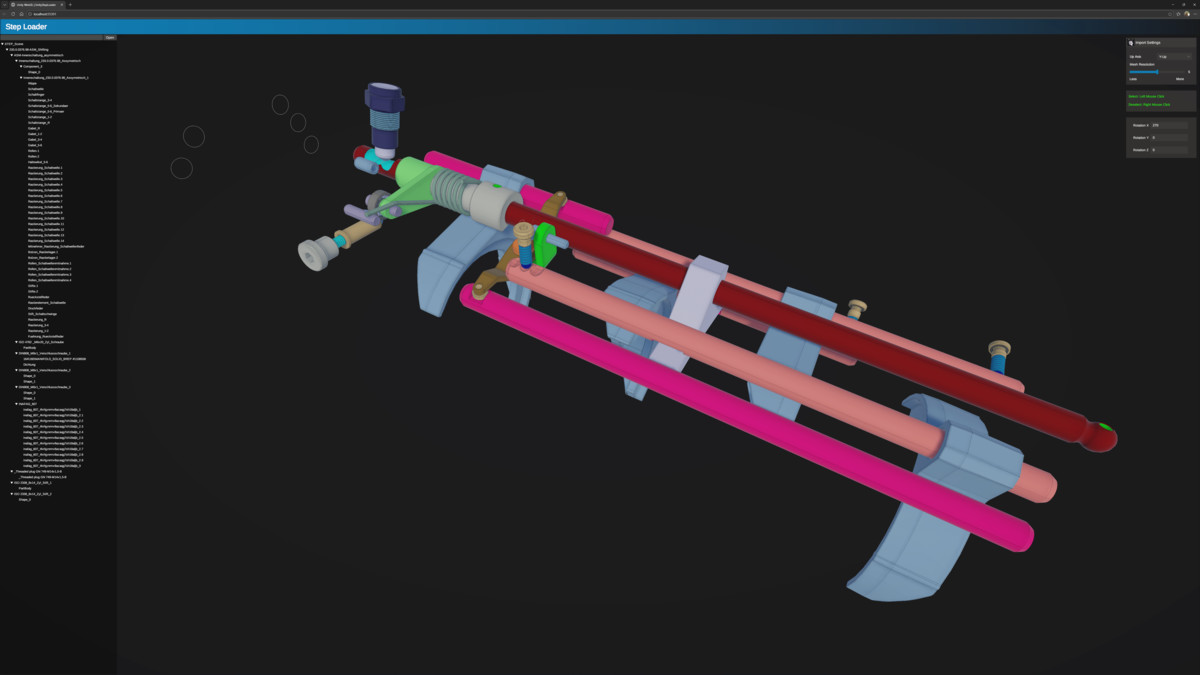Click the Import Settings panel icon

tap(1131, 43)
